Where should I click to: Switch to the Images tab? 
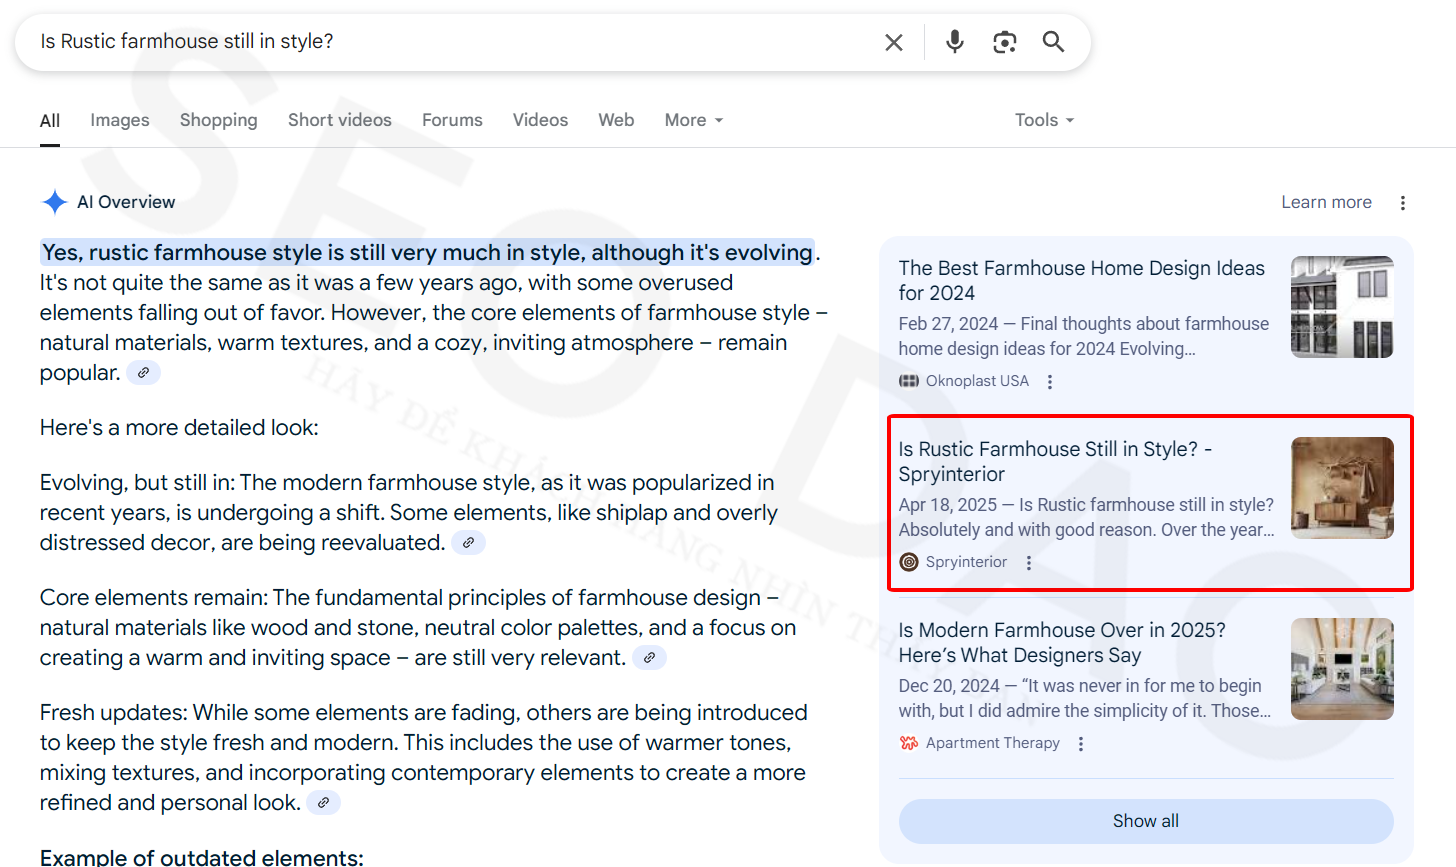point(119,120)
